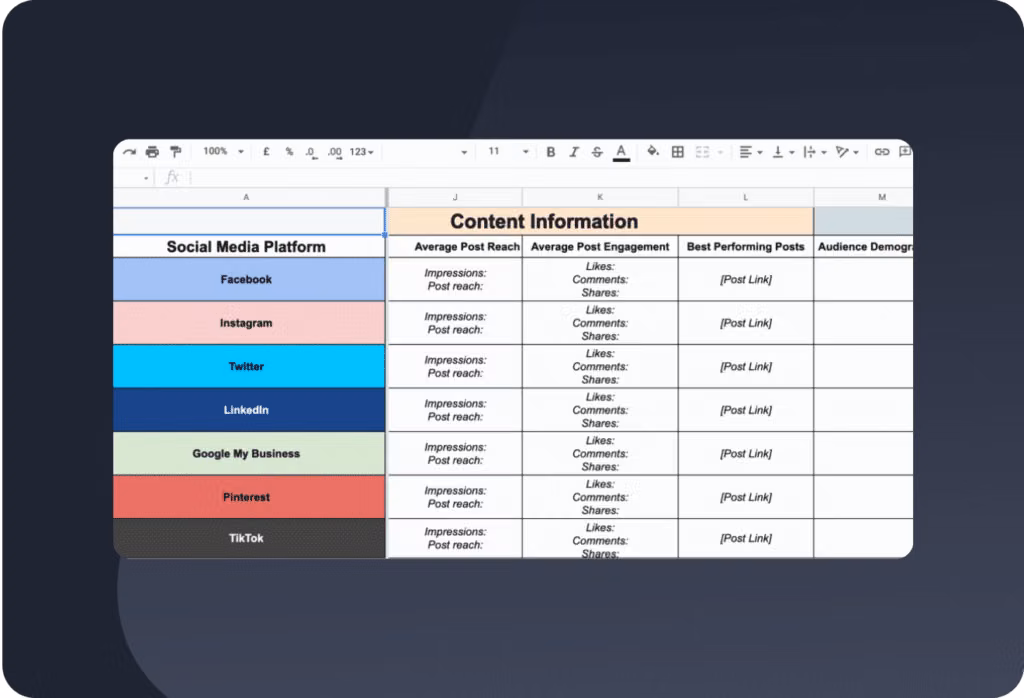Decrease decimal places in toolbar
The image size is (1024, 698).
tap(311, 152)
